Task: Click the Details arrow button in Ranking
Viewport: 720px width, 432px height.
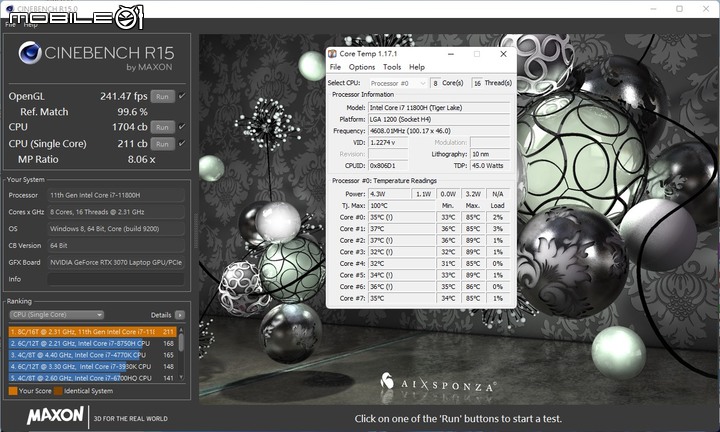Action: point(180,315)
